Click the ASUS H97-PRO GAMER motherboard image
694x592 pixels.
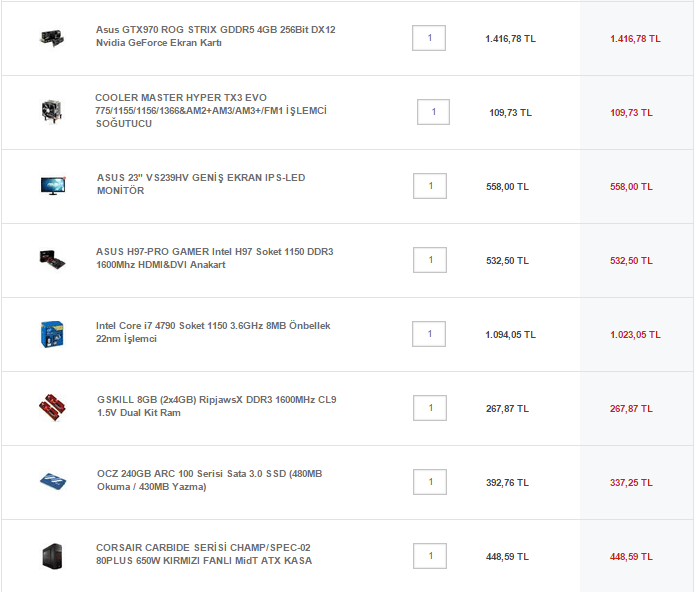coord(51,258)
